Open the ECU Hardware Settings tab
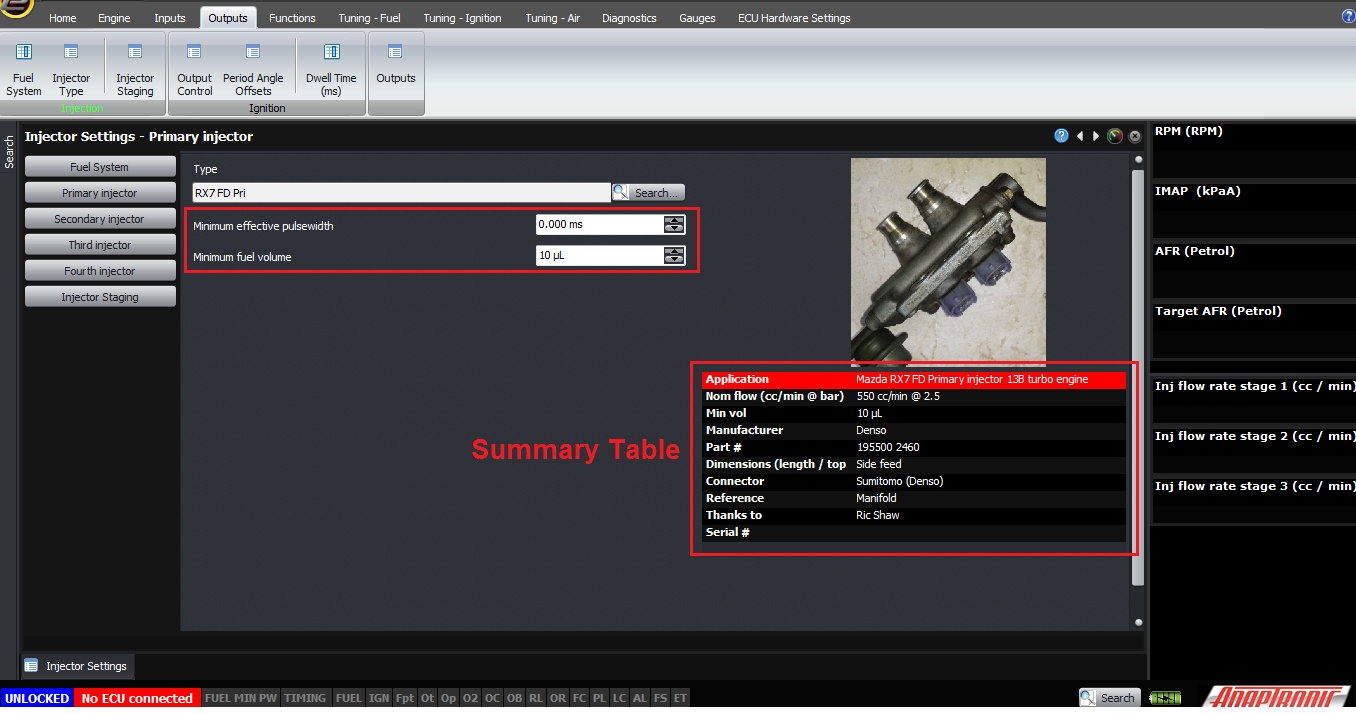The image size is (1356, 714). 794,18
